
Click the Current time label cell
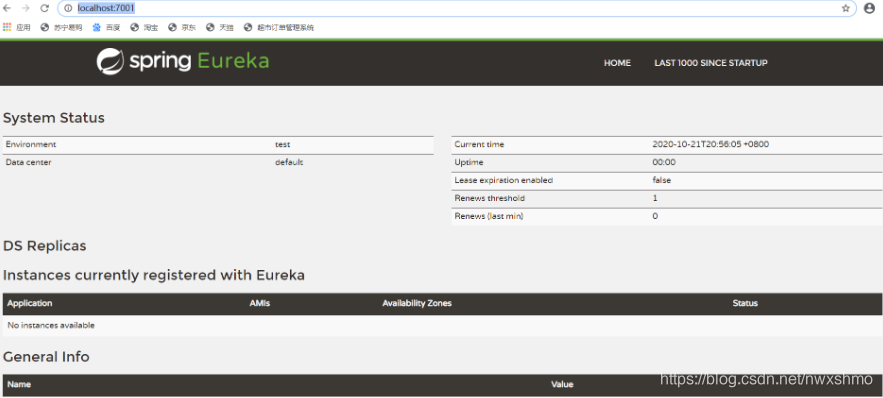479,145
